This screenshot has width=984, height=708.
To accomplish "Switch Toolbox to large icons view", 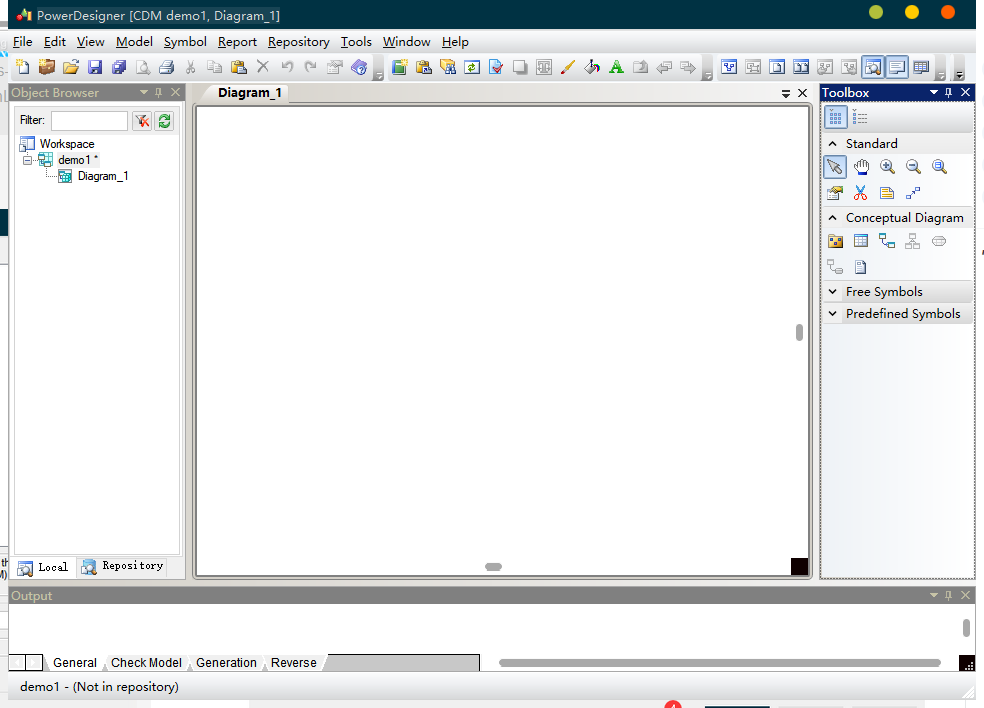I will [835, 117].
